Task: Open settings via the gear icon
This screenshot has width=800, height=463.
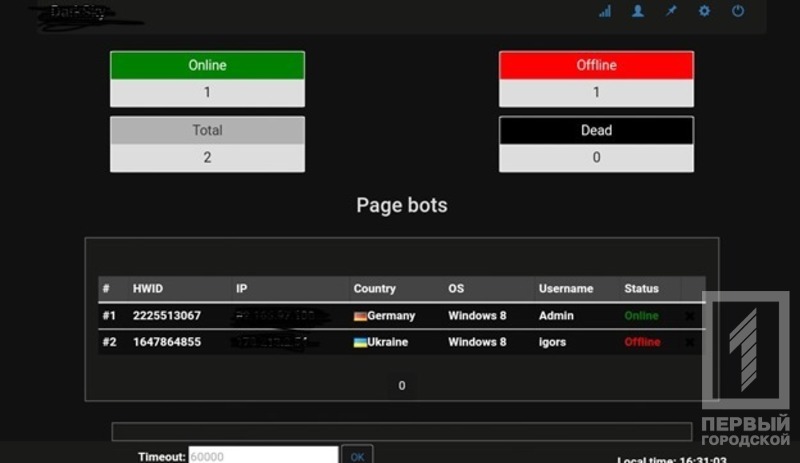Action: click(x=704, y=12)
